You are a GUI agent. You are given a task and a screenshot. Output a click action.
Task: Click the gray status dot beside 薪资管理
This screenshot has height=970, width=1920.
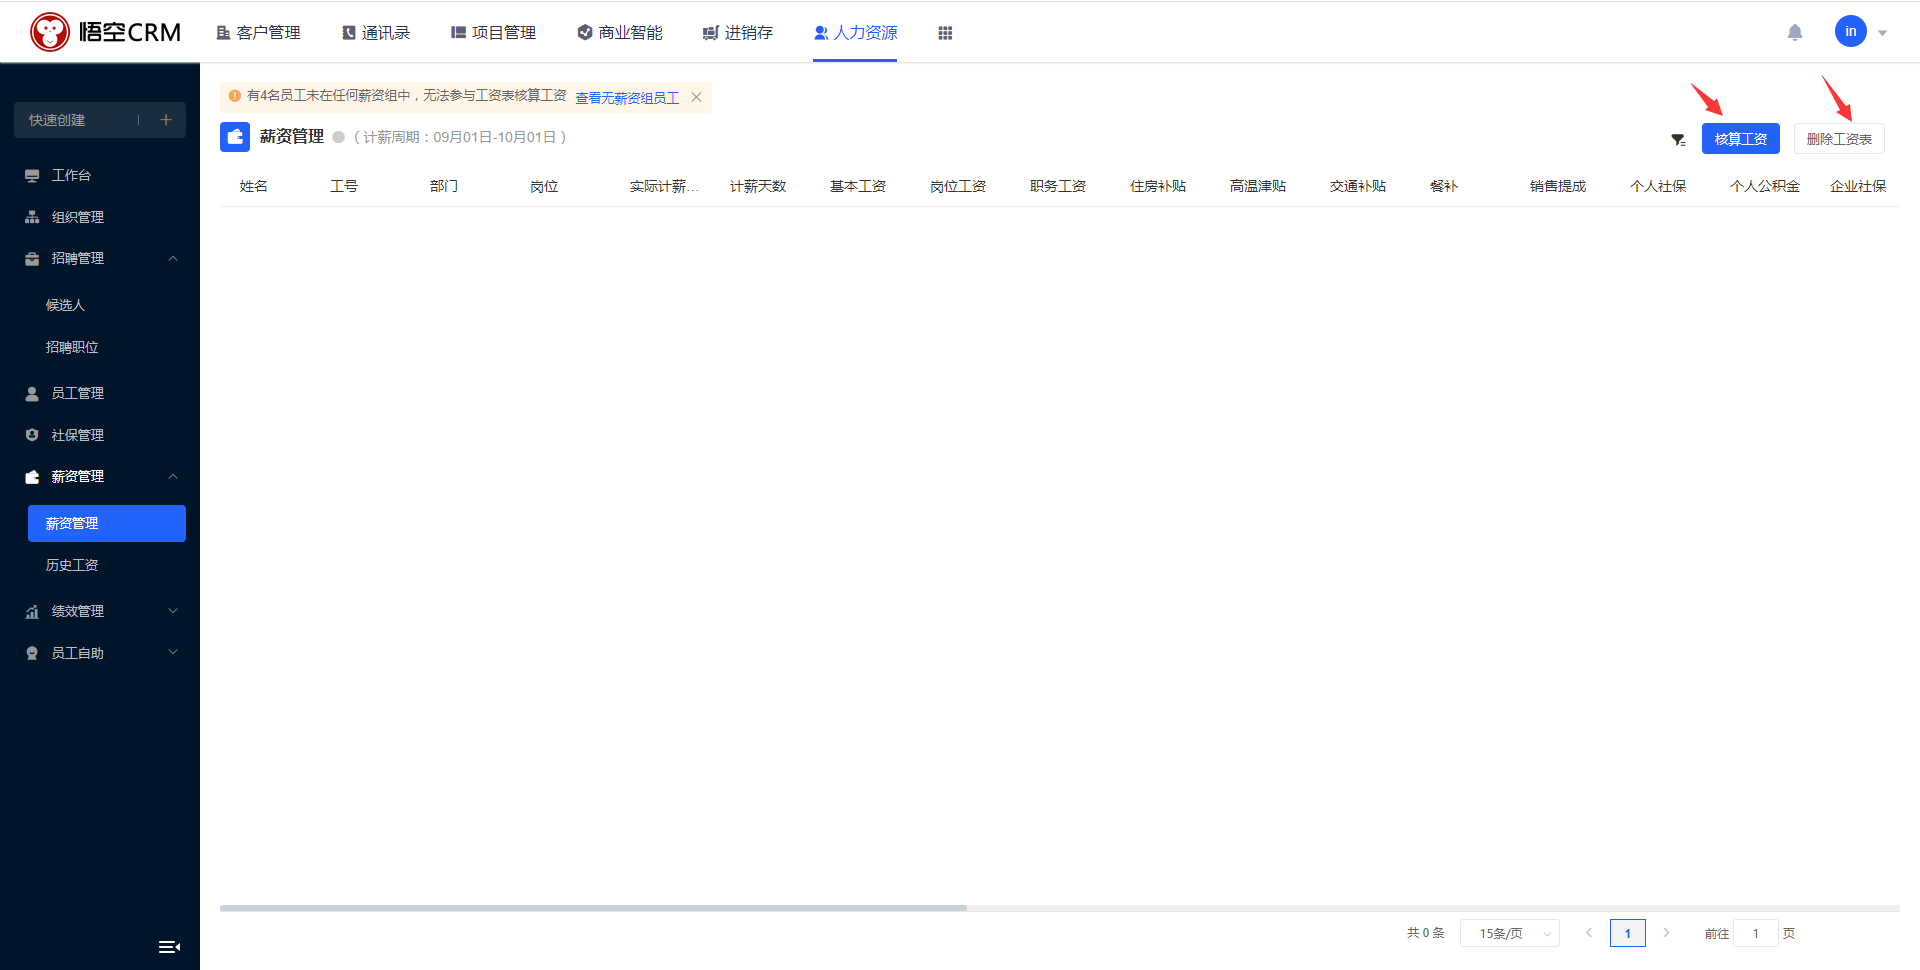[x=339, y=138]
